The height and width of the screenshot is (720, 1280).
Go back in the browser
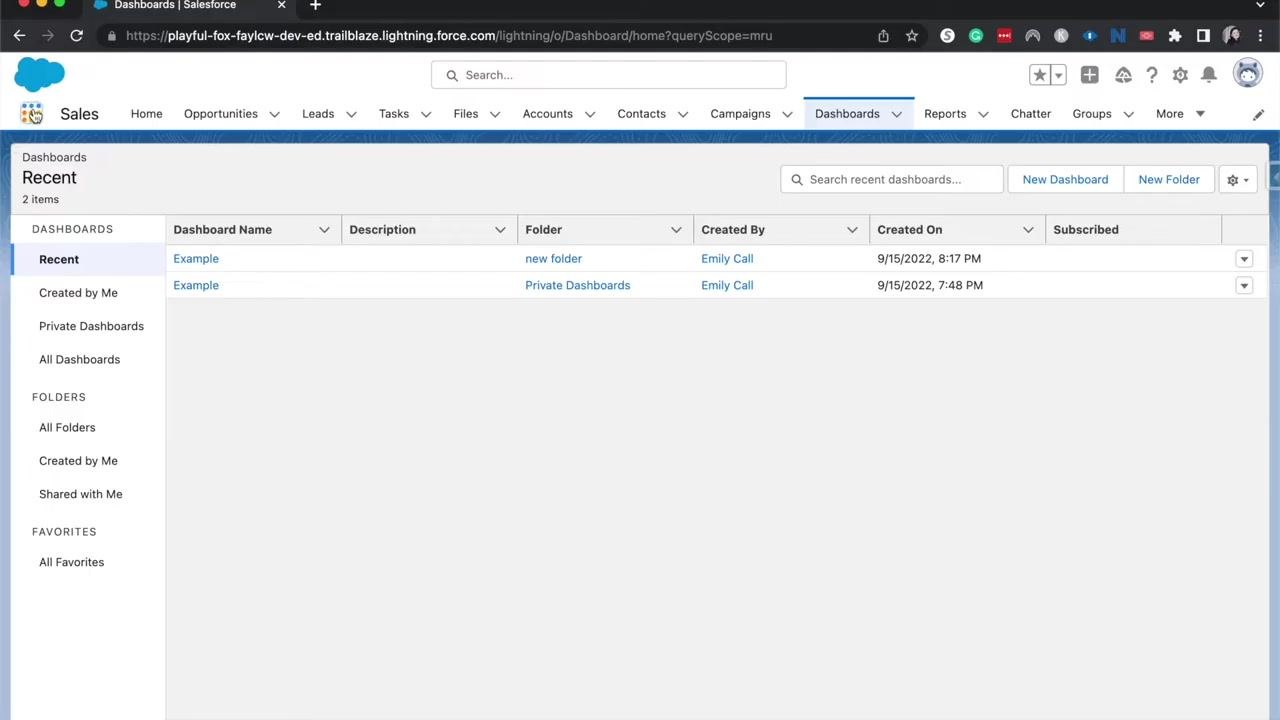click(x=19, y=36)
